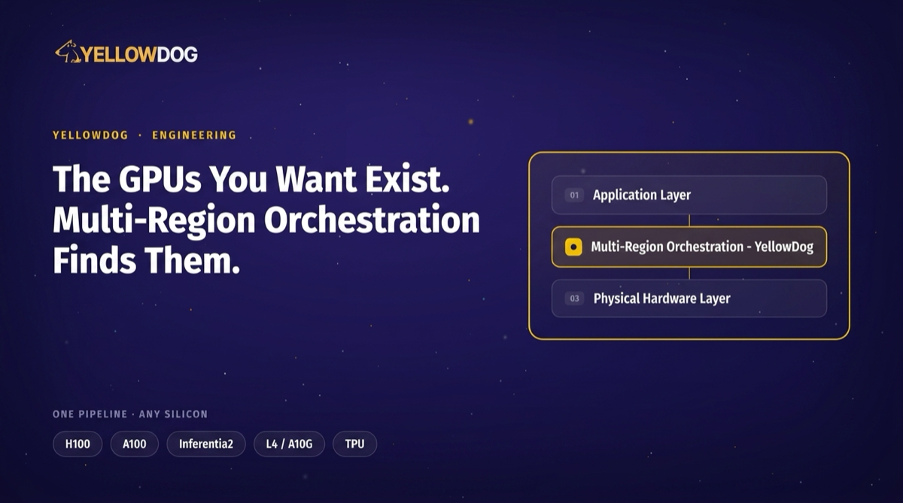Select the H100 chip pill

click(77, 444)
